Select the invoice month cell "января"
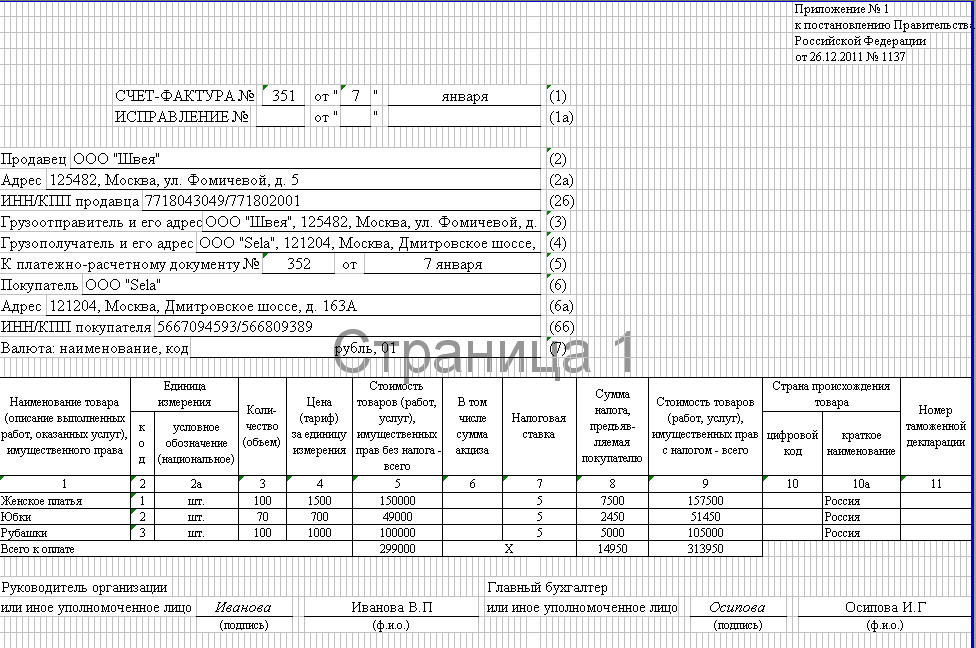The width and height of the screenshot is (976, 648). tap(464, 96)
